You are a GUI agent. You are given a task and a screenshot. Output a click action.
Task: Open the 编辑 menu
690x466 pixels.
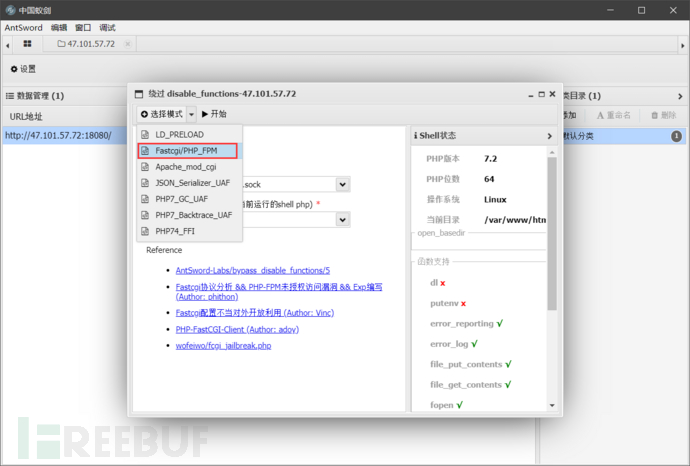[x=59, y=28]
